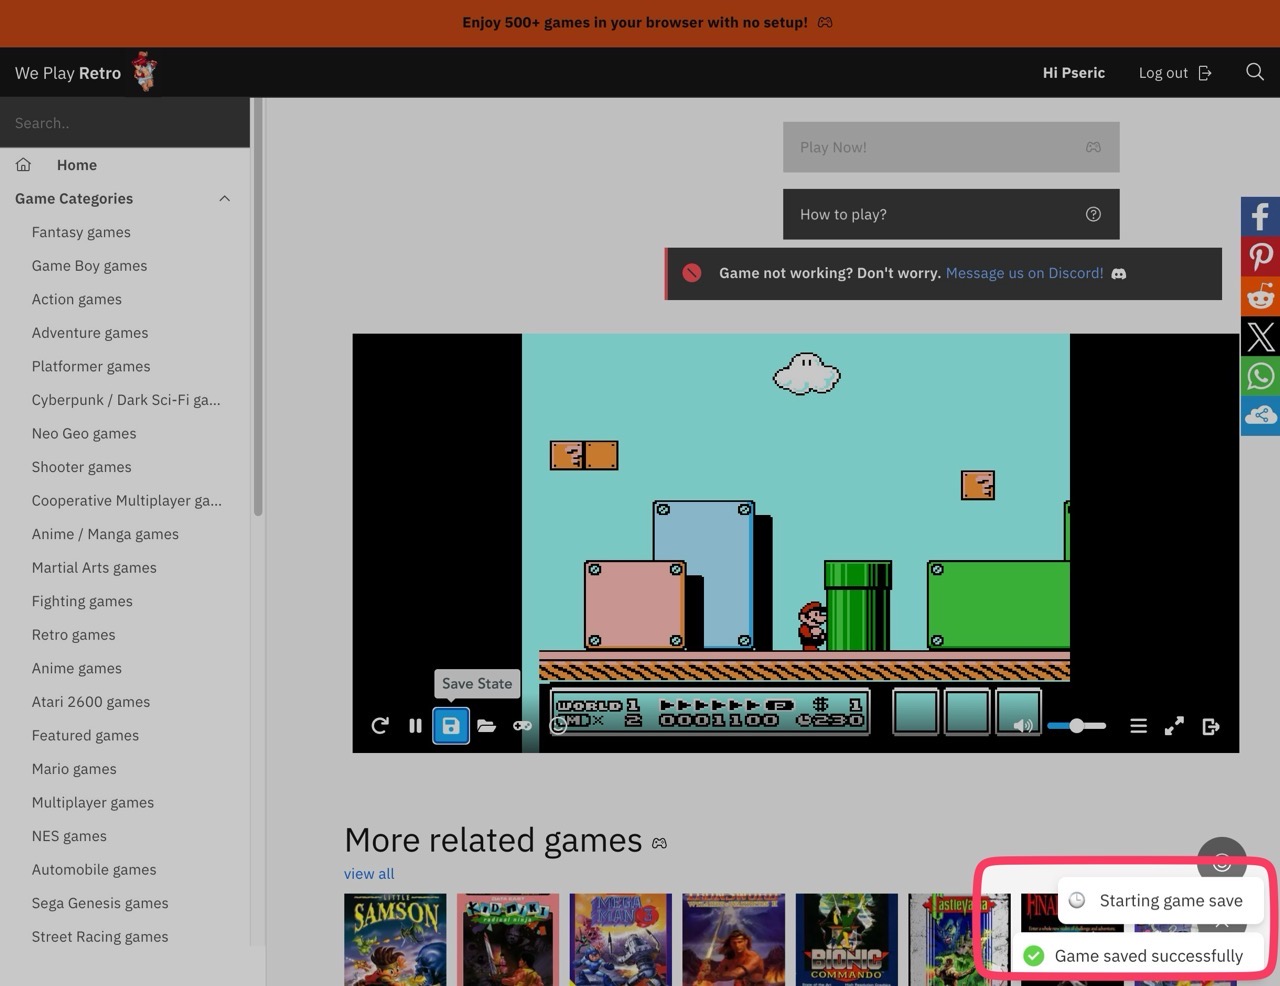Share the page on X

1260,336
